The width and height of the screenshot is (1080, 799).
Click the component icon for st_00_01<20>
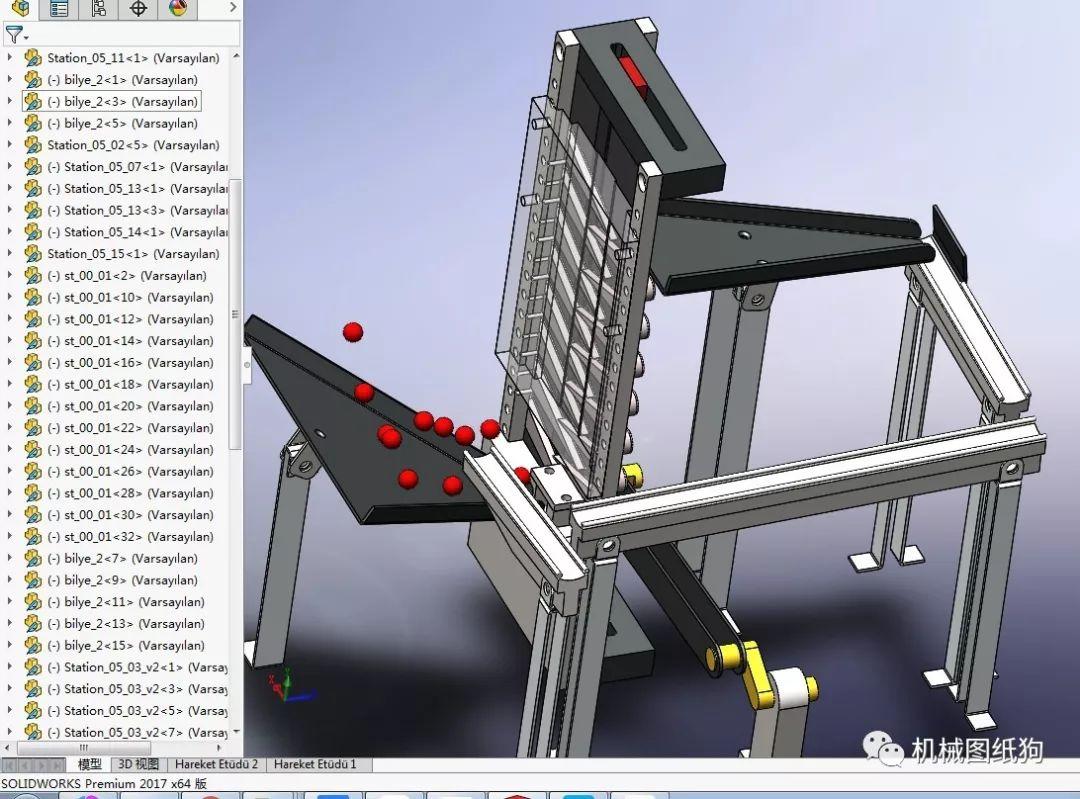point(32,406)
